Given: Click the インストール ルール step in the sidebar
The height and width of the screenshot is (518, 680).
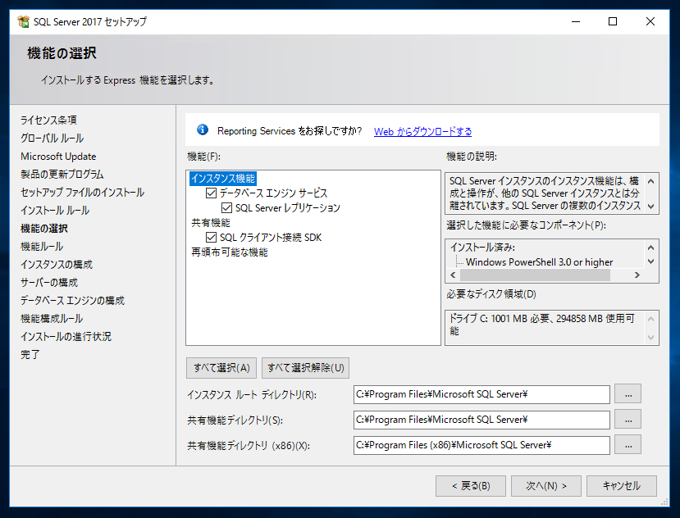Looking at the screenshot, I should coord(55,210).
